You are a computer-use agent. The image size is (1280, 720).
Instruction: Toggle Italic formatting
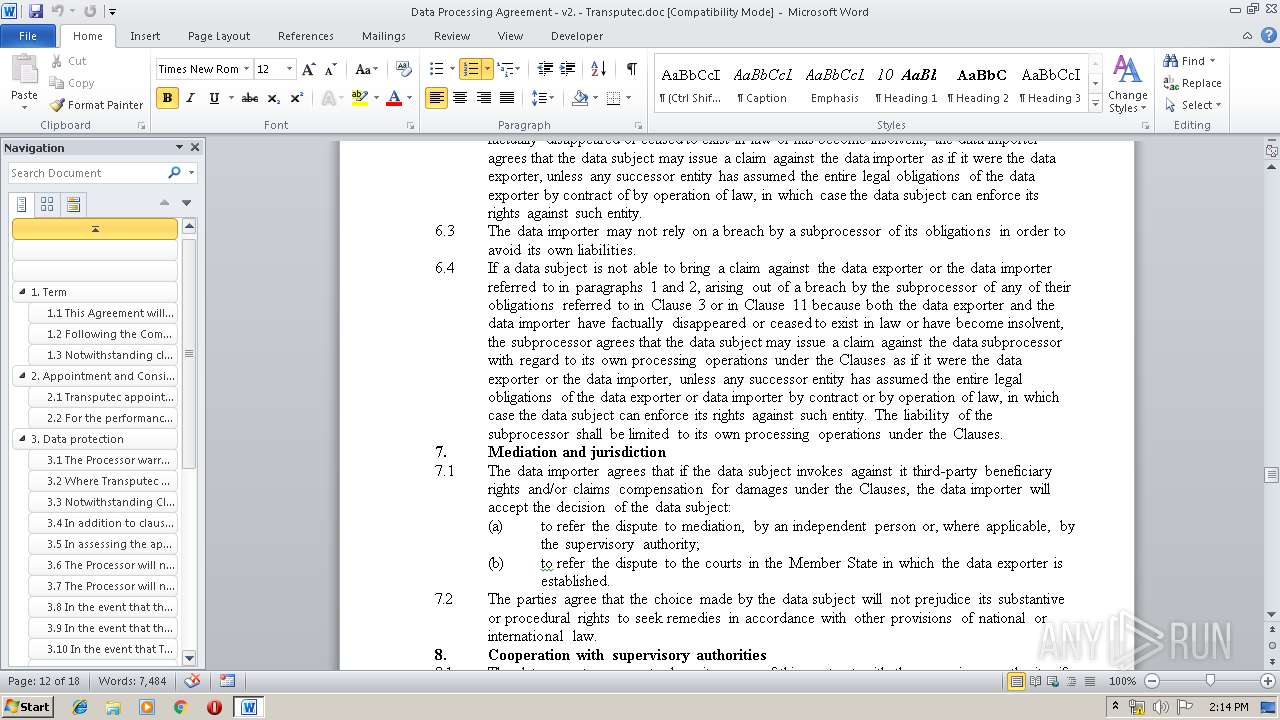(190, 98)
